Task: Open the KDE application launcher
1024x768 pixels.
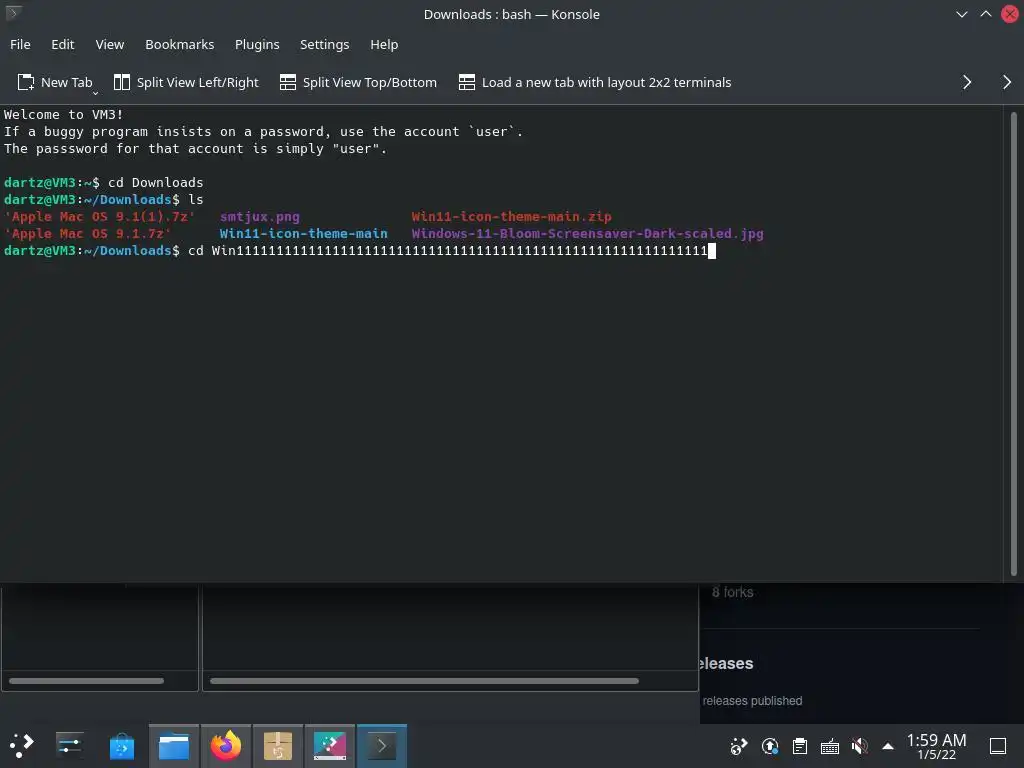Action: (22, 746)
